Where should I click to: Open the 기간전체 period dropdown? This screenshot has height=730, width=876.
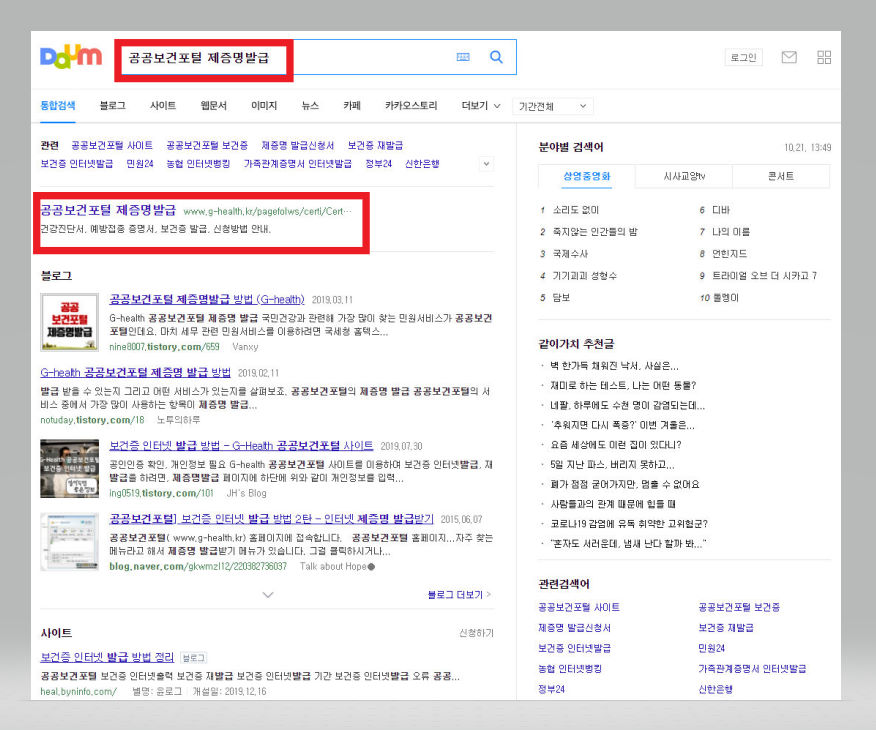click(553, 106)
